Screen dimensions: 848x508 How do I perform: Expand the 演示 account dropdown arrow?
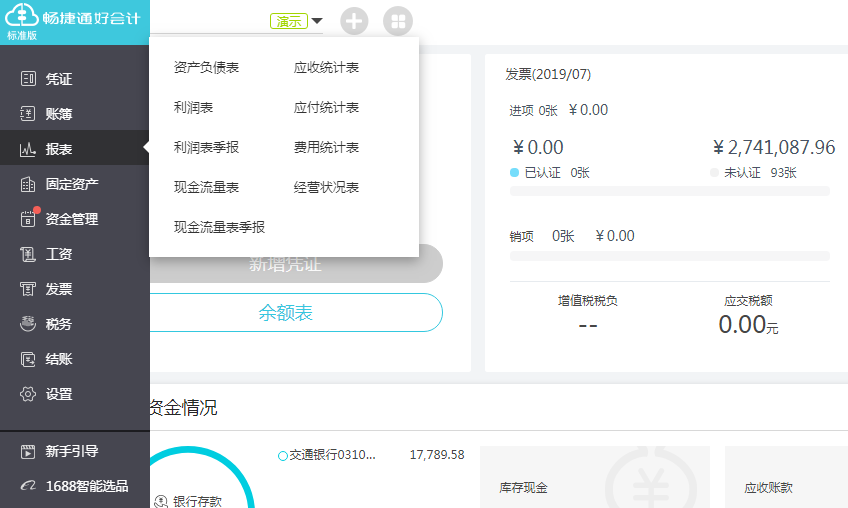317,21
